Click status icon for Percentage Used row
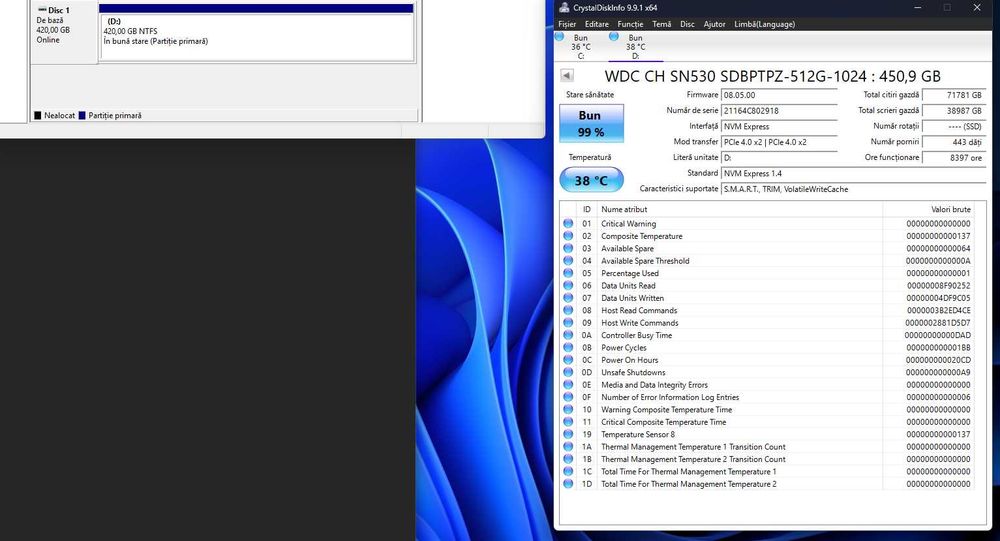 coord(568,273)
